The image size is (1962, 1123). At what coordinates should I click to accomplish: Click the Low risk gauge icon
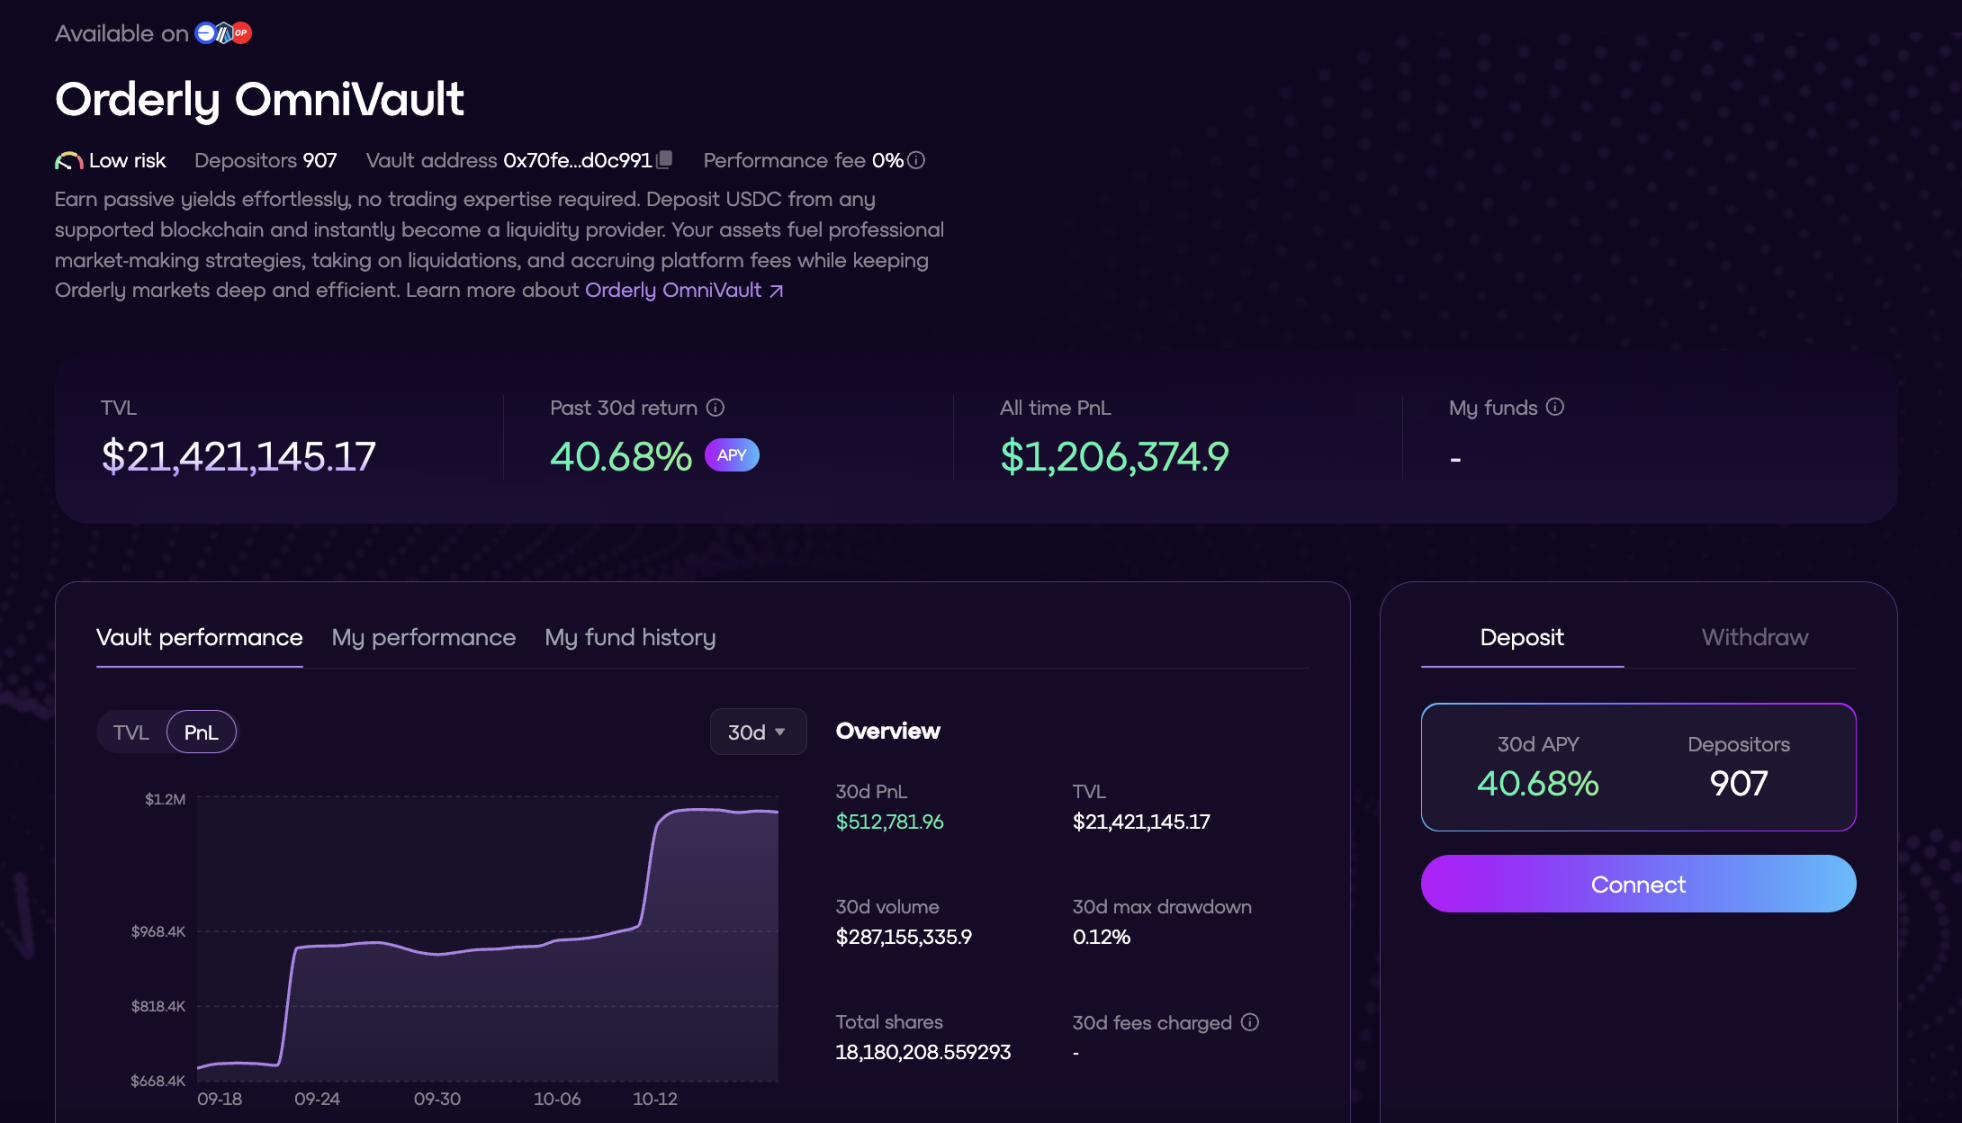pyautogui.click(x=68, y=161)
